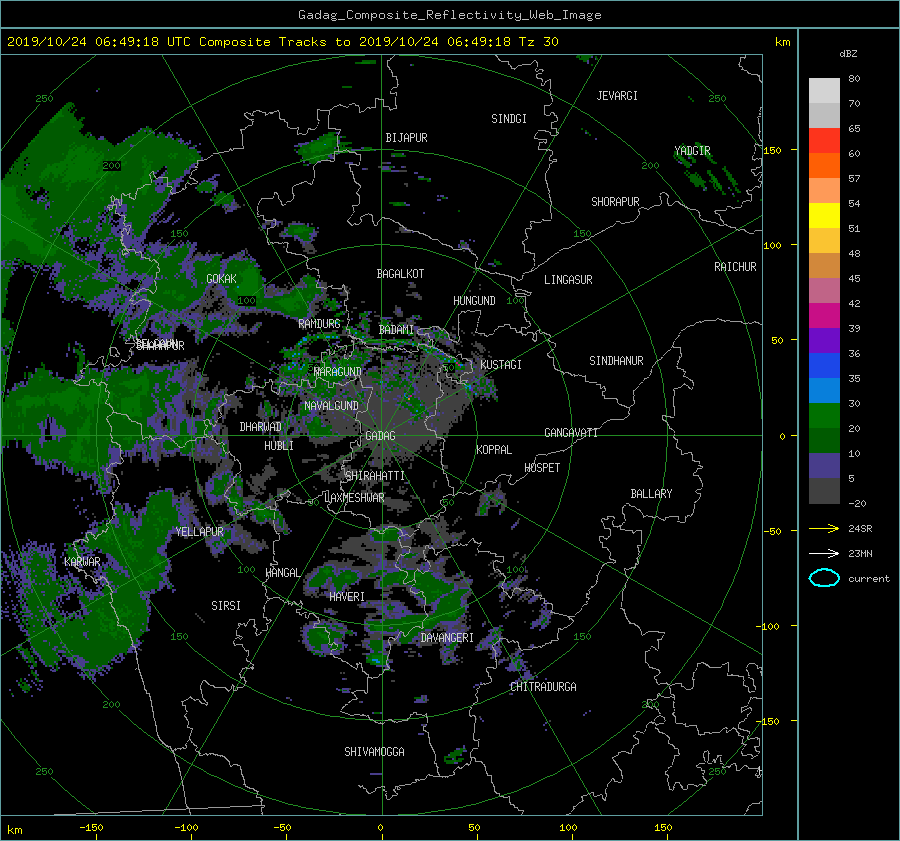Click the 'HAVERI' city label
This screenshot has height=841, width=900.
click(x=347, y=598)
